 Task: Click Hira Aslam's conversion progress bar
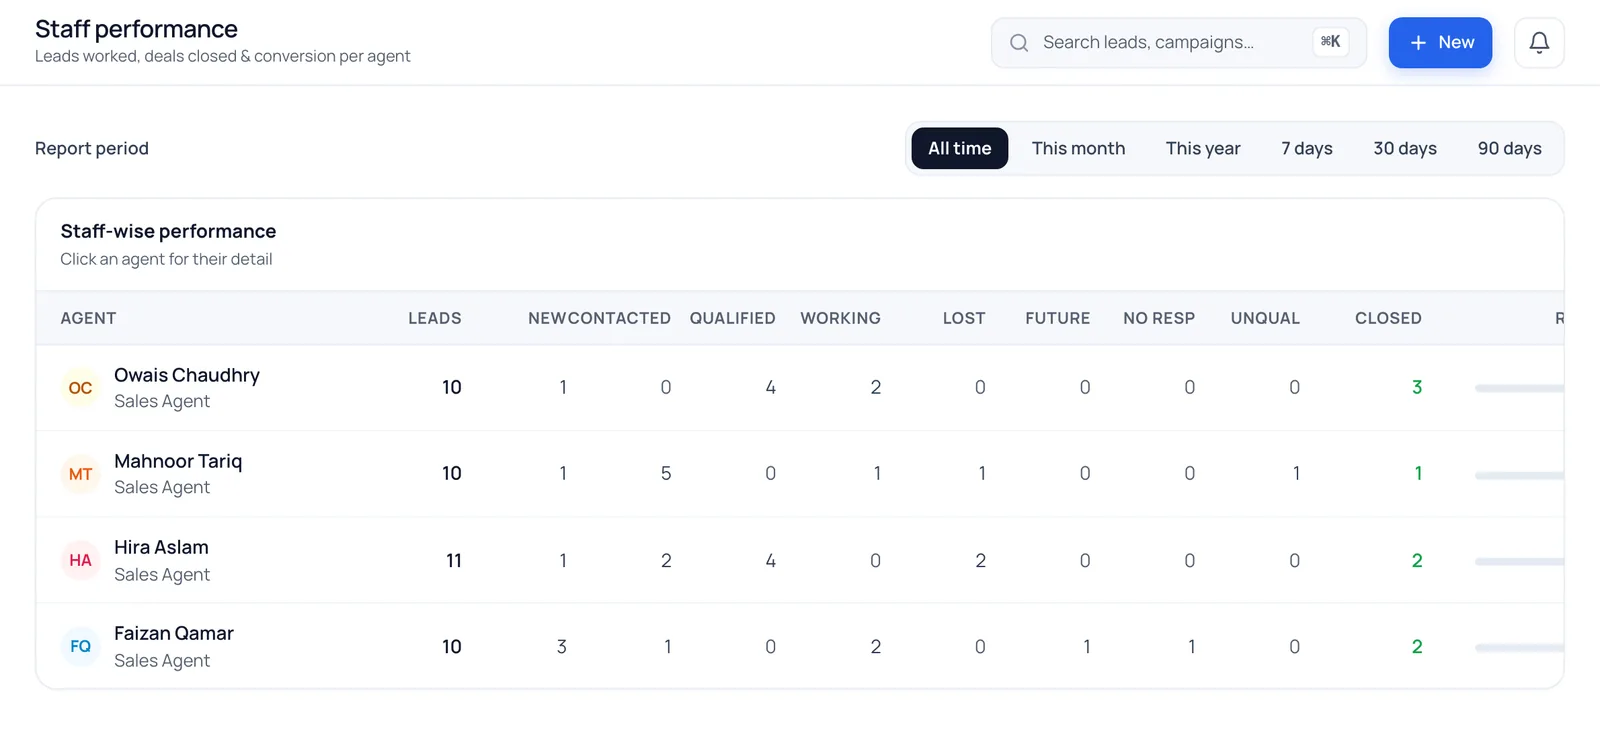tap(1519, 562)
